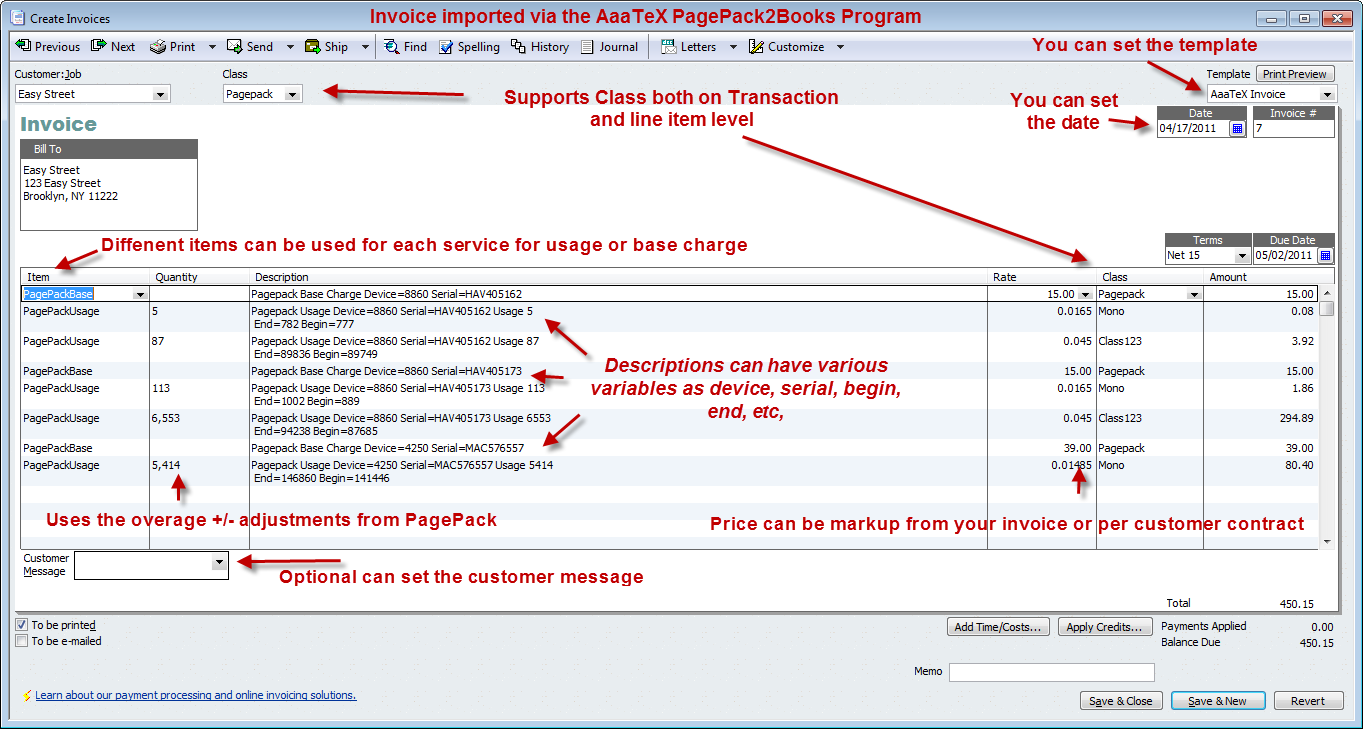1363x729 pixels.
Task: Click Apply Credits button
Action: coord(1104,627)
